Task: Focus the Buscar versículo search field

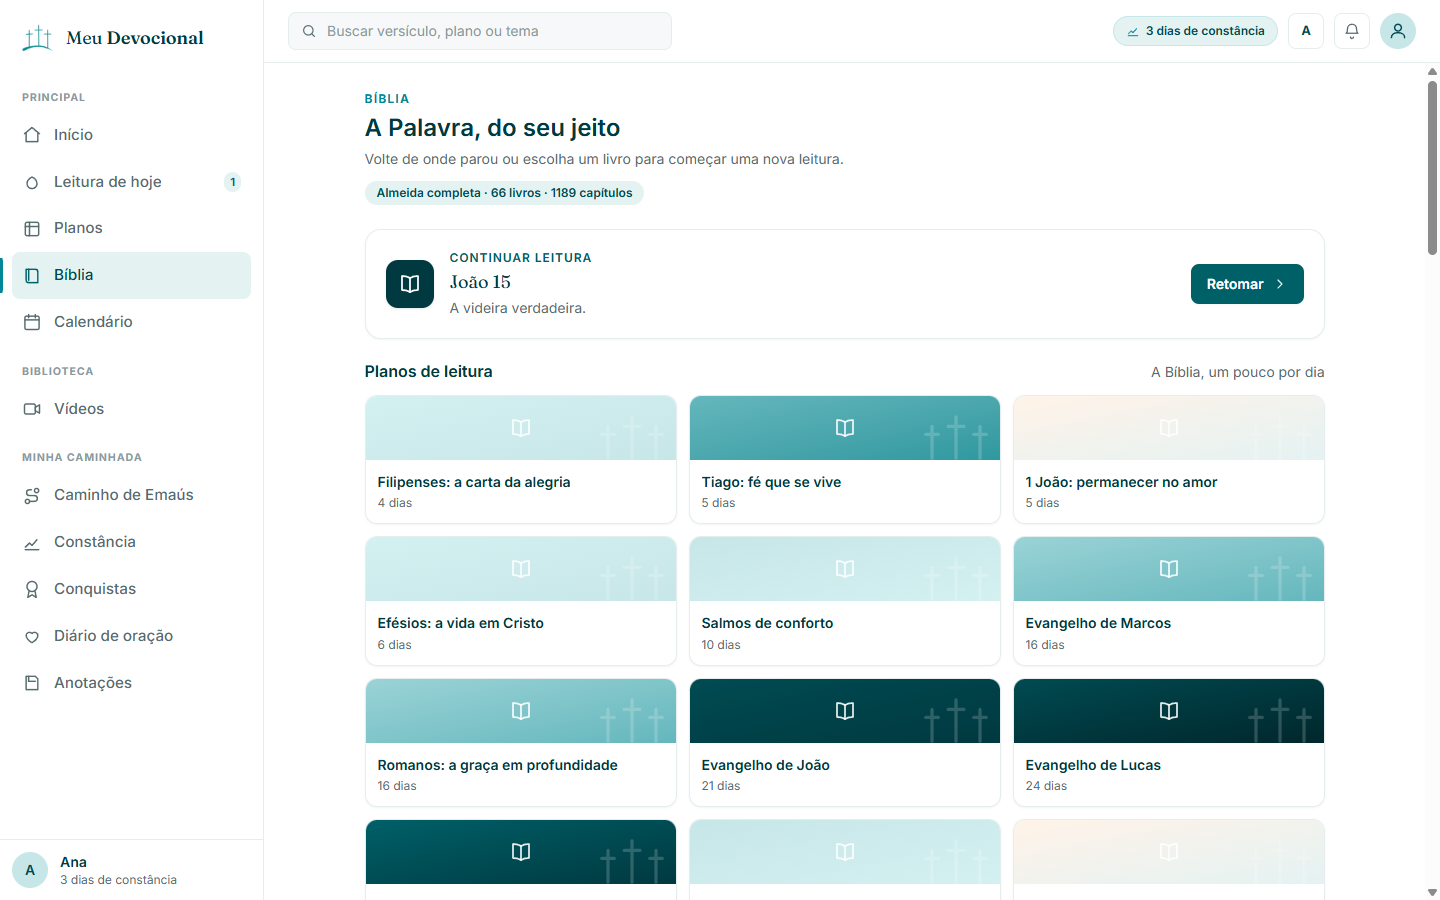Action: click(x=480, y=31)
